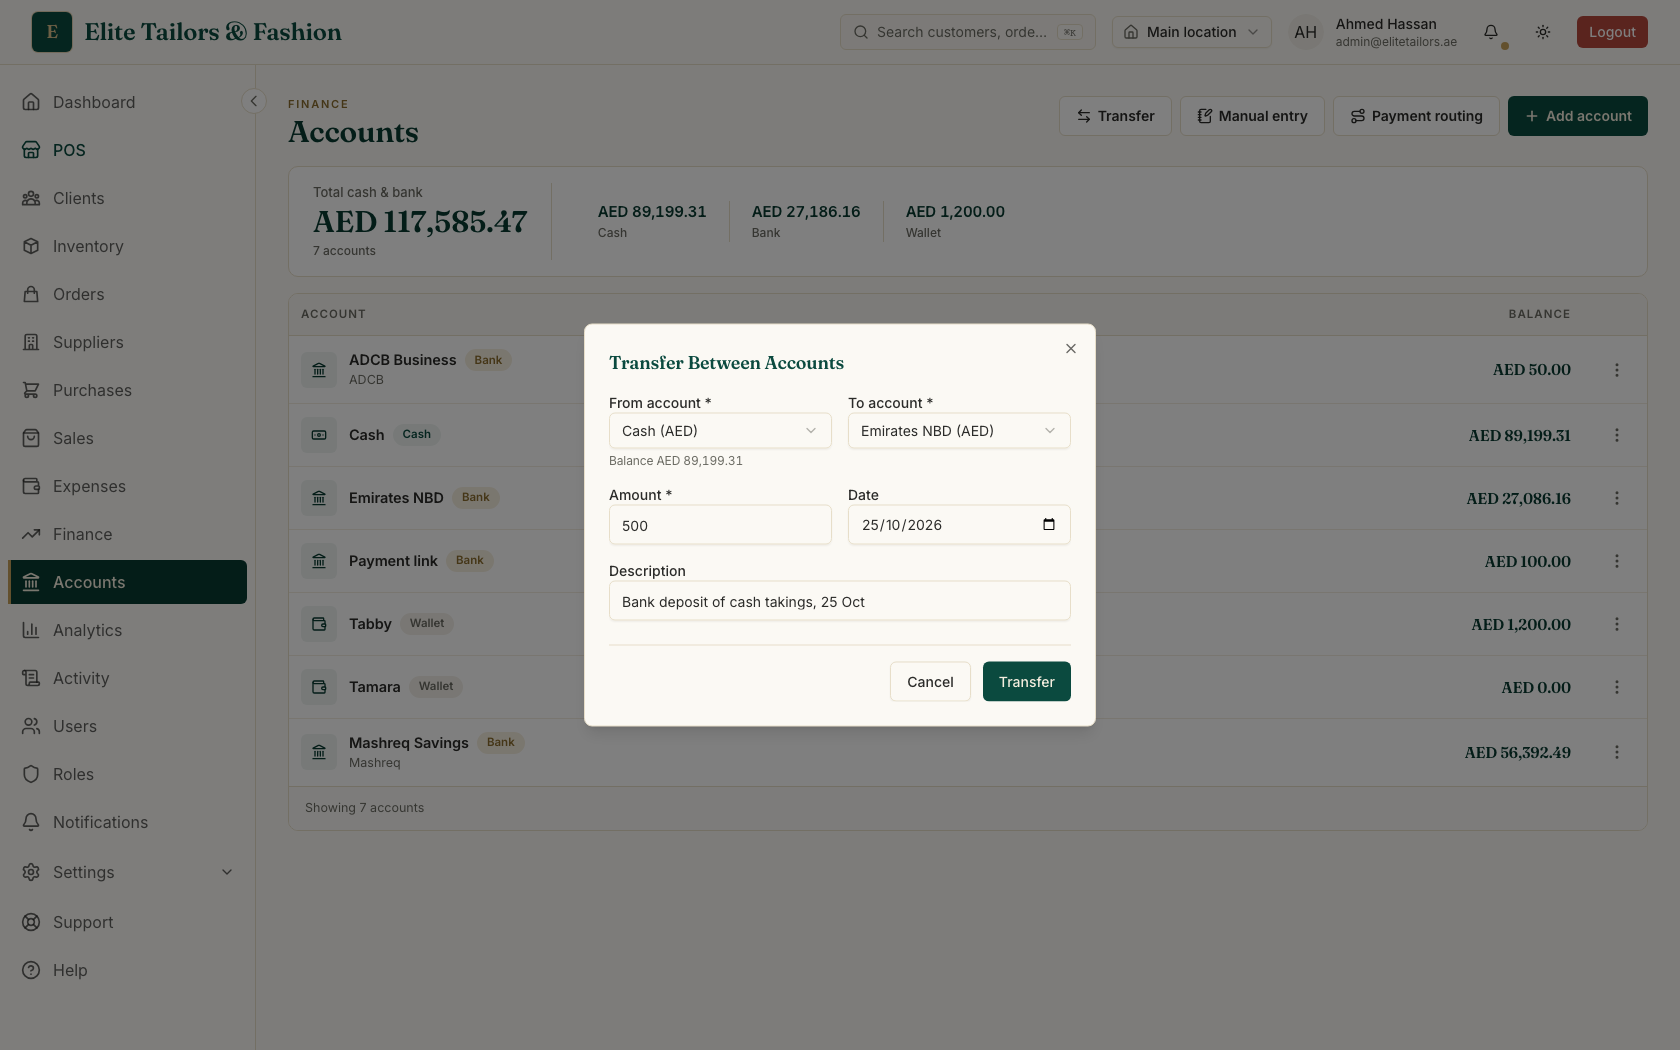Click the AH user avatar
Screen dimensions: 1680x1050
pos(1305,32)
